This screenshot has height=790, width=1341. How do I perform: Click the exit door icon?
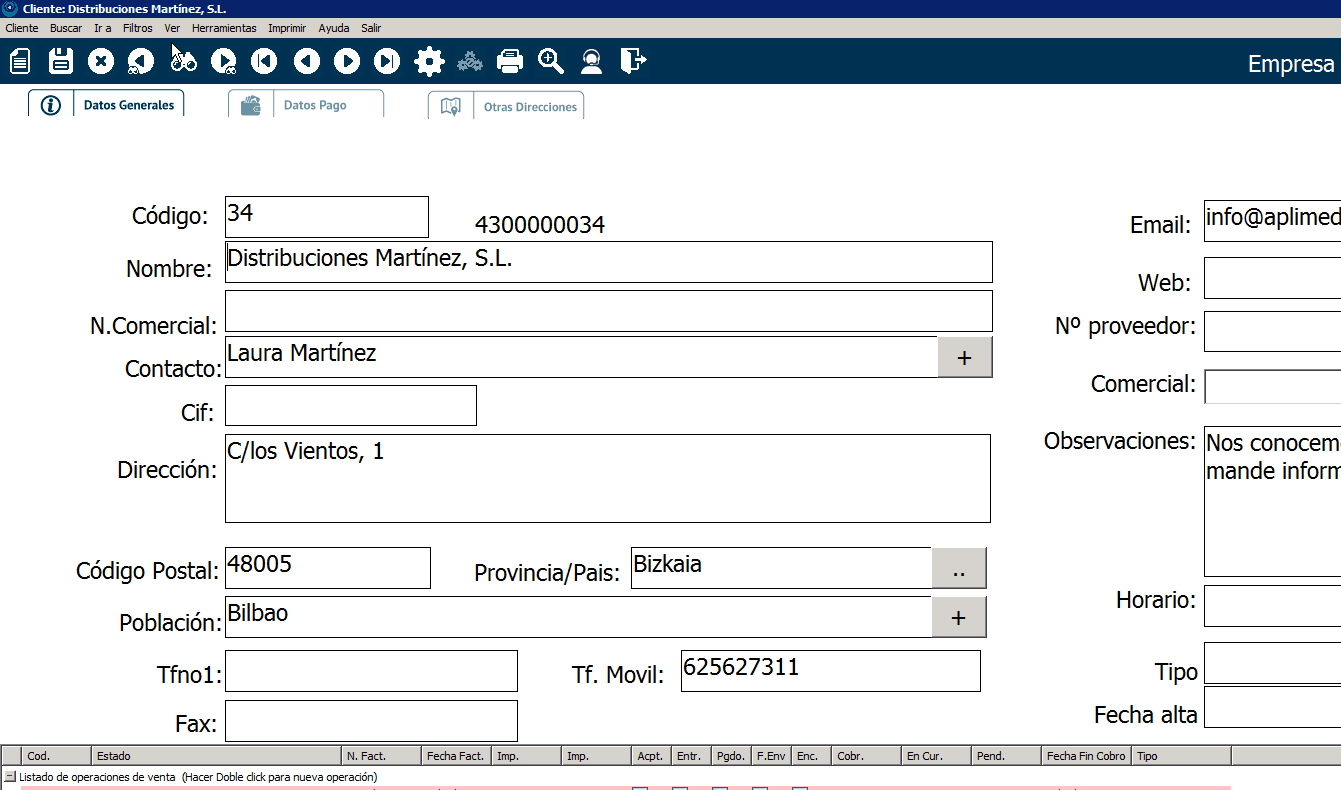tap(633, 62)
